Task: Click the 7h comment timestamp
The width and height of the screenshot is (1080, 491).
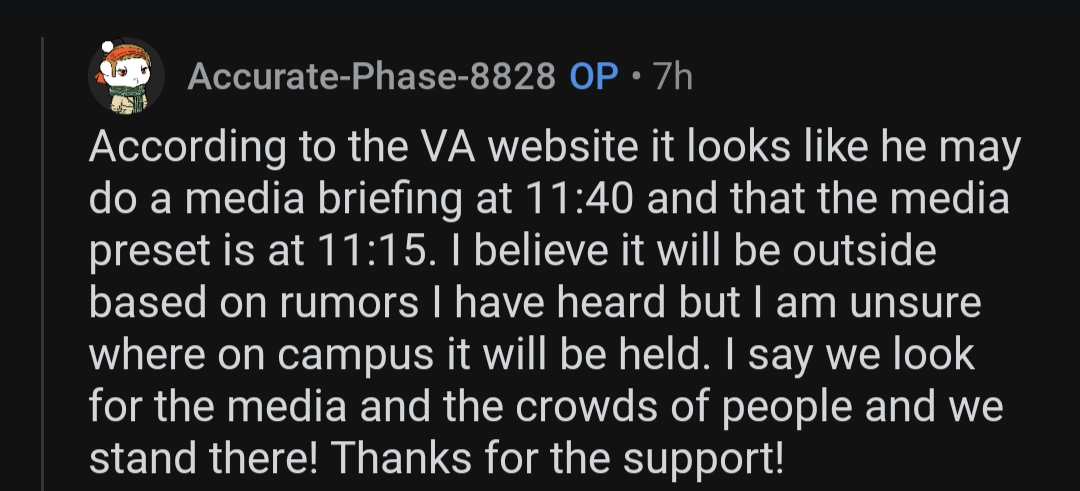Action: coord(671,77)
